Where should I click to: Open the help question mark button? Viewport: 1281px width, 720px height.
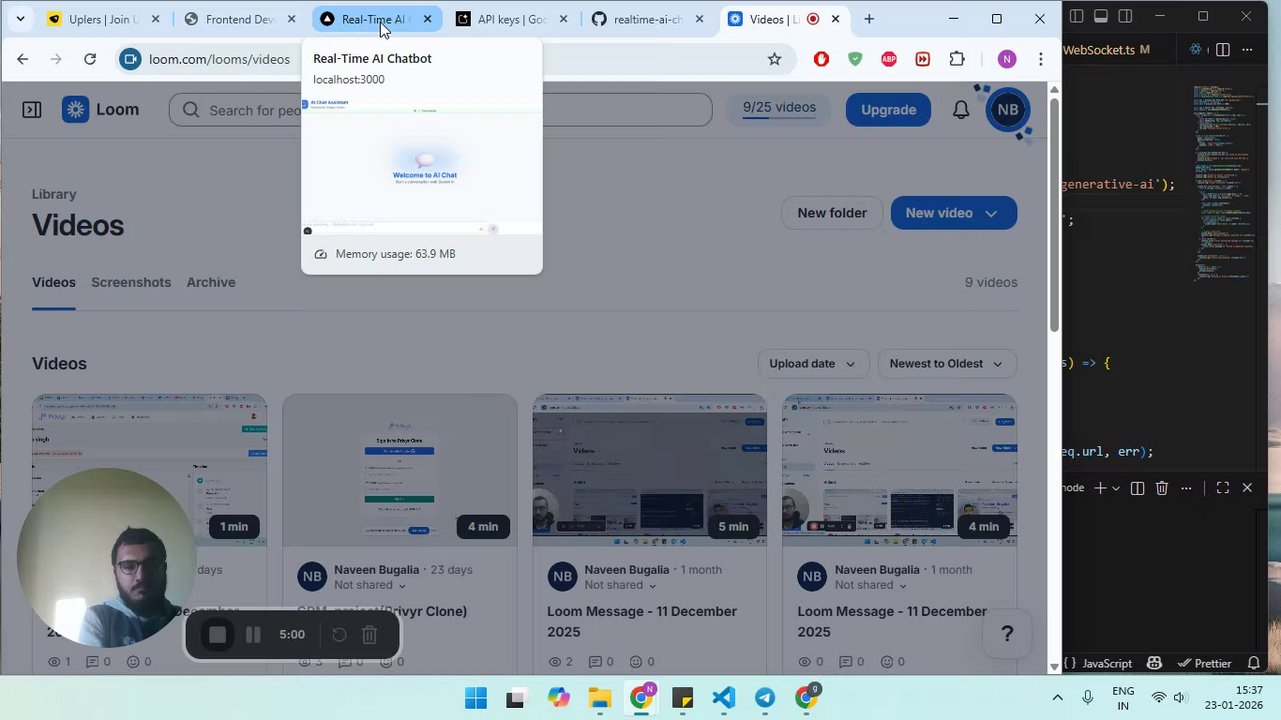[1007, 634]
